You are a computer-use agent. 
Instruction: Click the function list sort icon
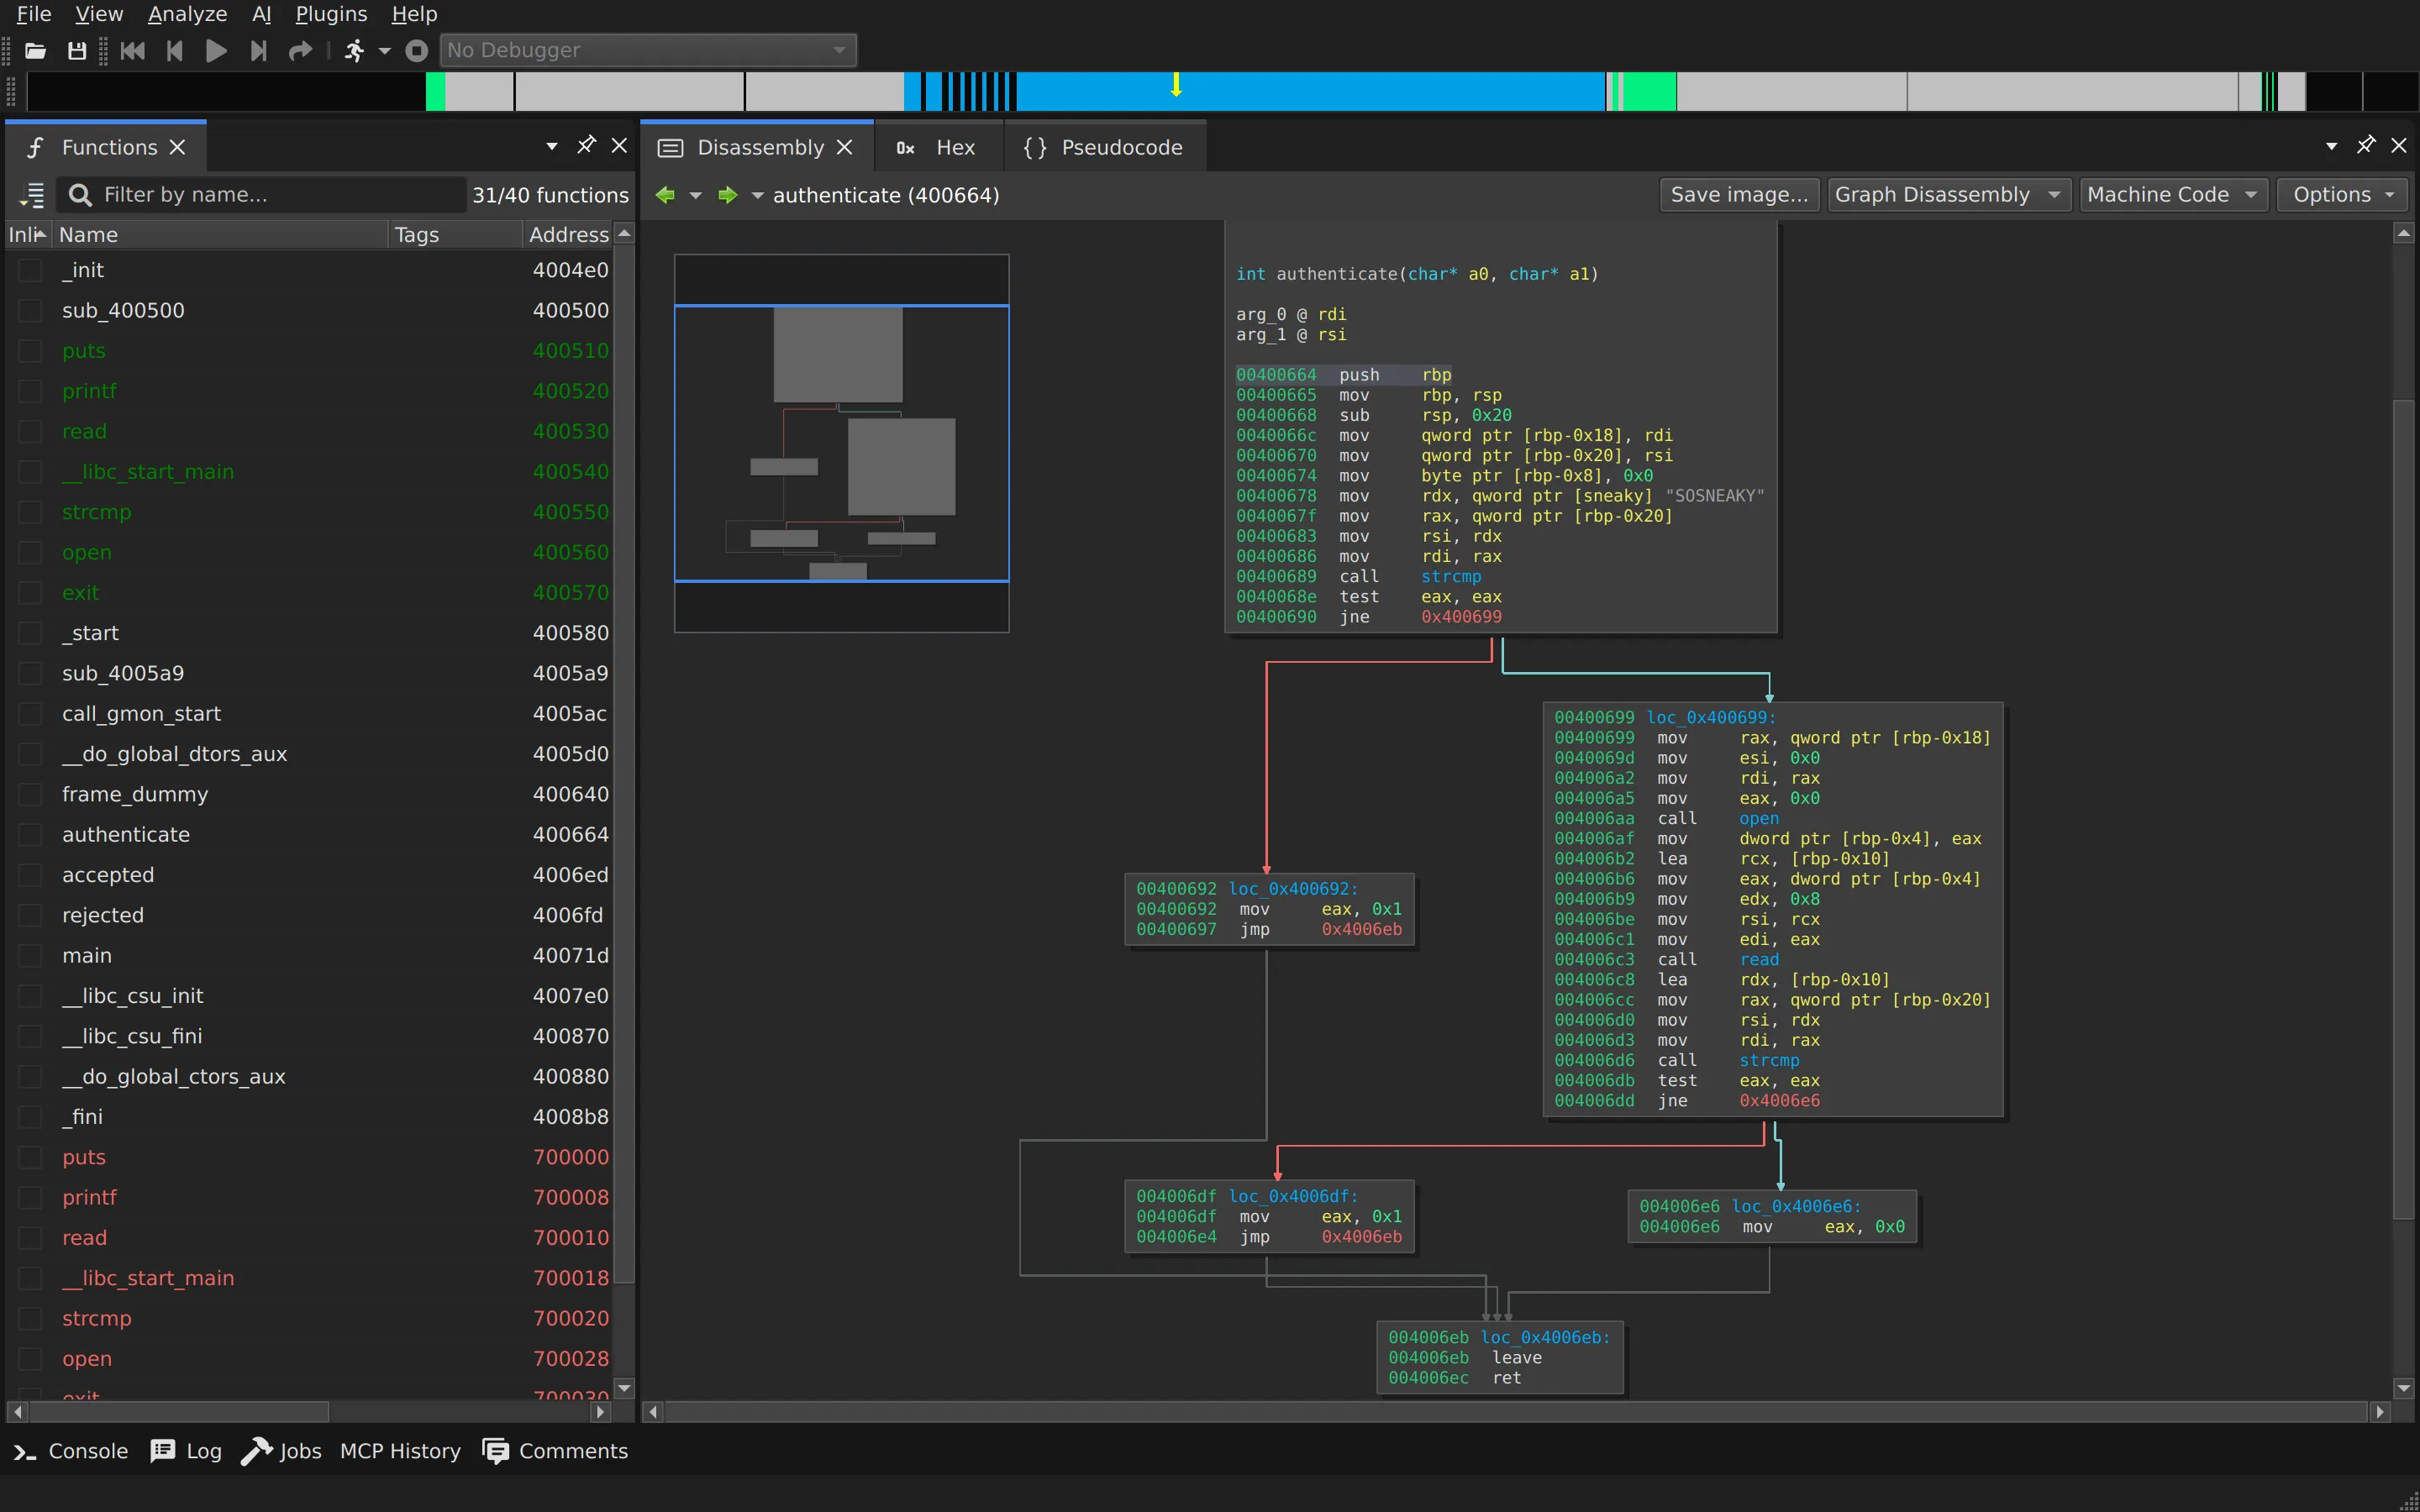(x=33, y=195)
